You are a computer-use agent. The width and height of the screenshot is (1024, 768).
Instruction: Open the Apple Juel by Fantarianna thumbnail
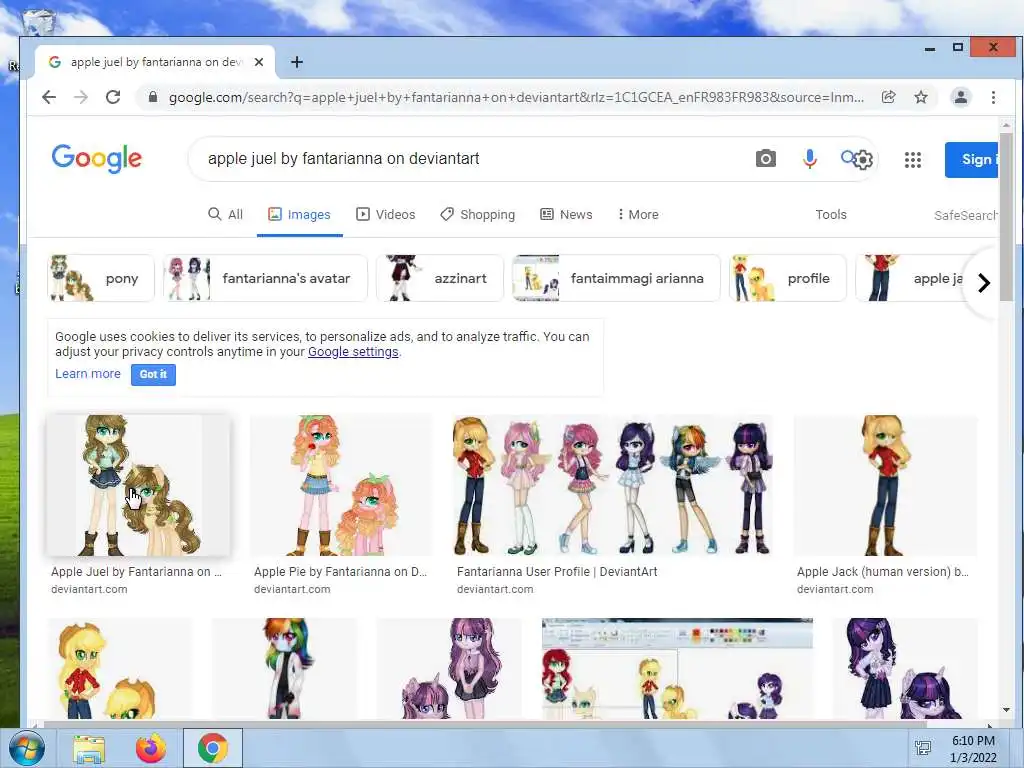tap(138, 485)
